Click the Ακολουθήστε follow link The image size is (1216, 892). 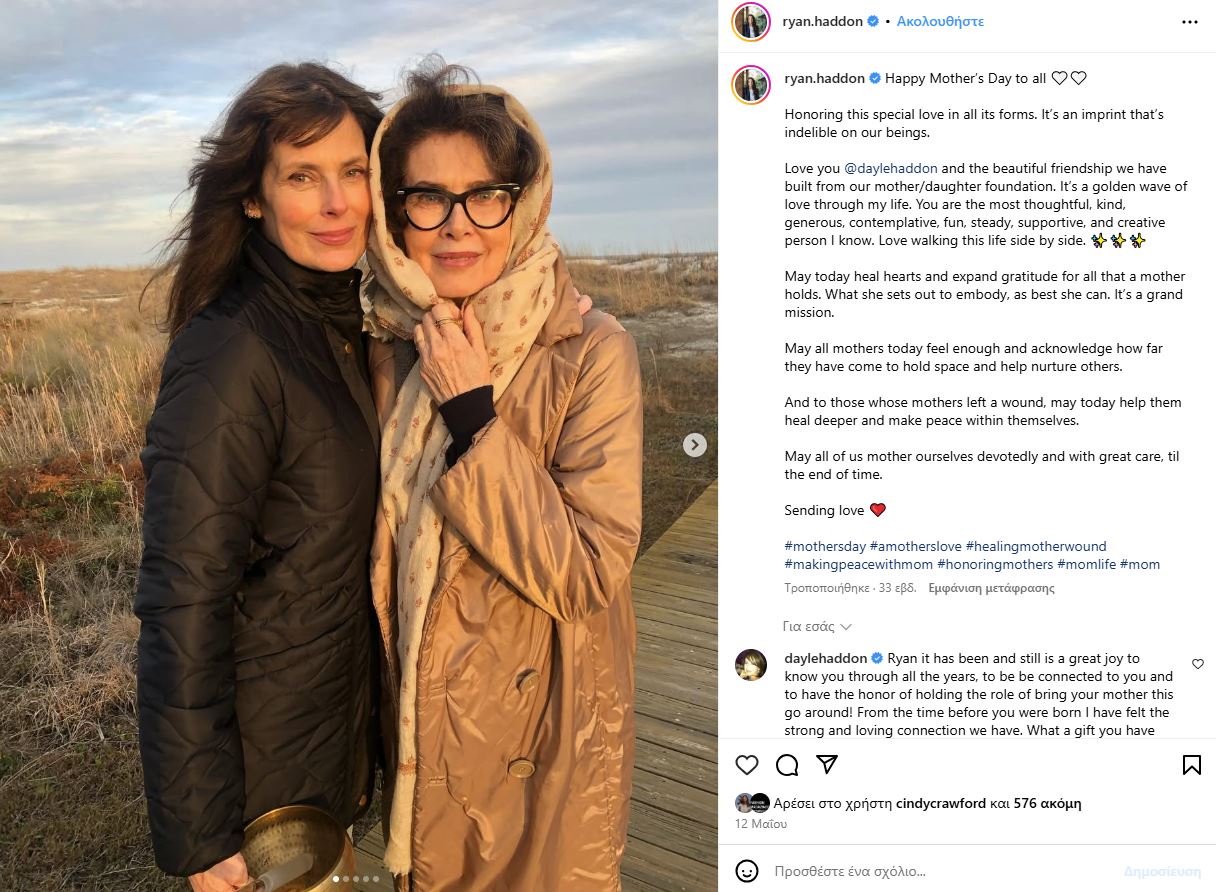[940, 21]
